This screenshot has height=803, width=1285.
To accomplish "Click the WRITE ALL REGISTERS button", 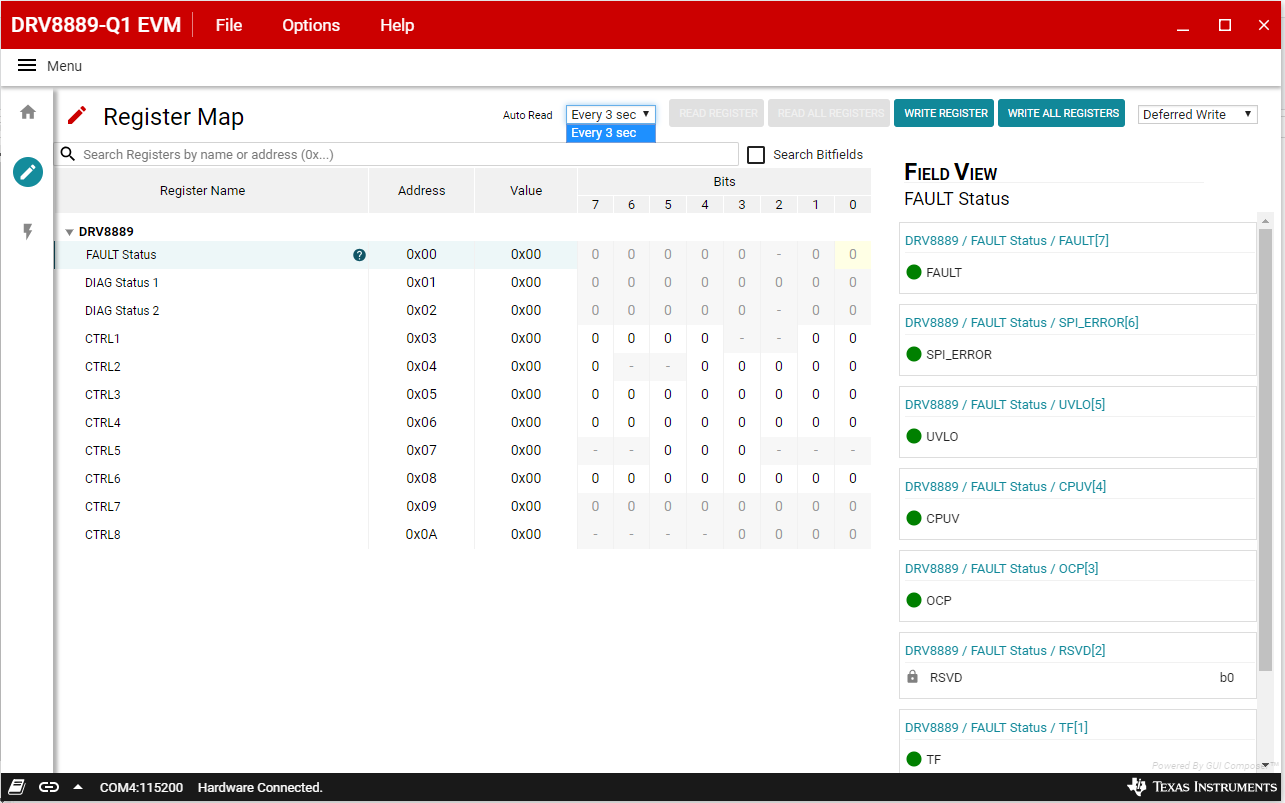I will click(1062, 113).
